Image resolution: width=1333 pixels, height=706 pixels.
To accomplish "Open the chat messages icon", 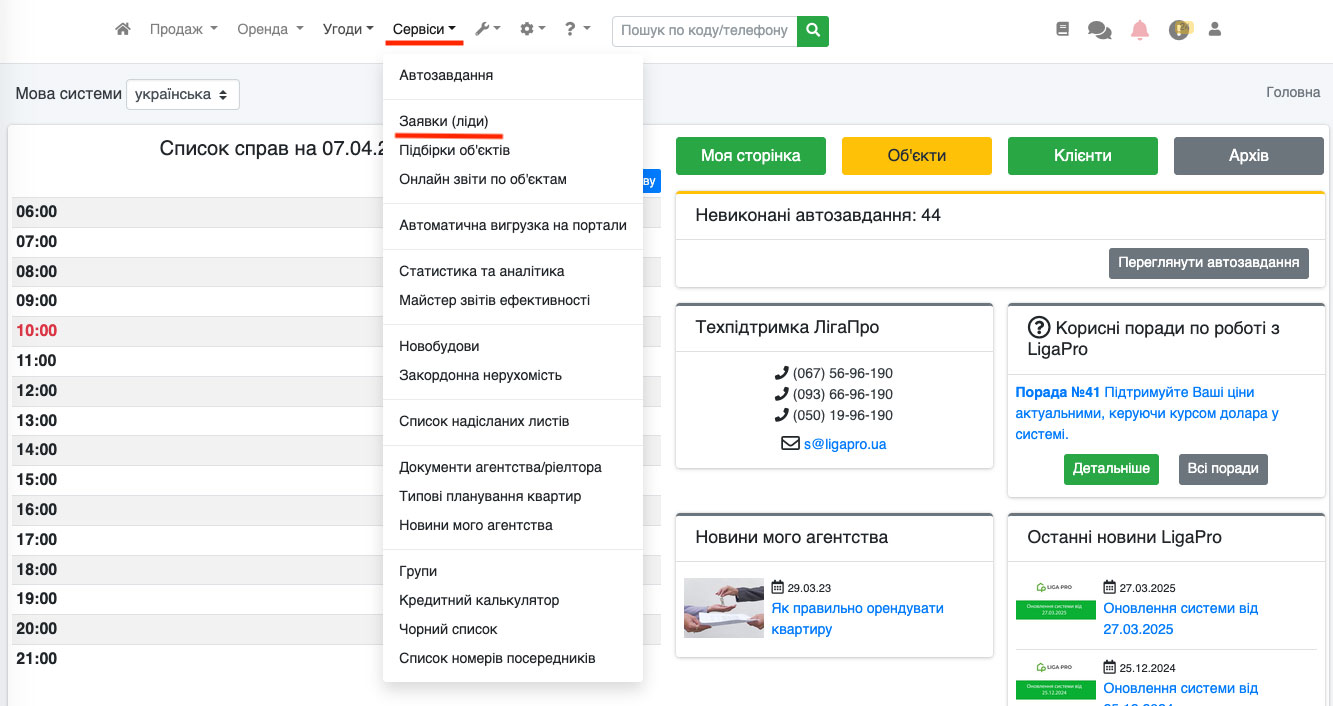I will [x=1099, y=31].
